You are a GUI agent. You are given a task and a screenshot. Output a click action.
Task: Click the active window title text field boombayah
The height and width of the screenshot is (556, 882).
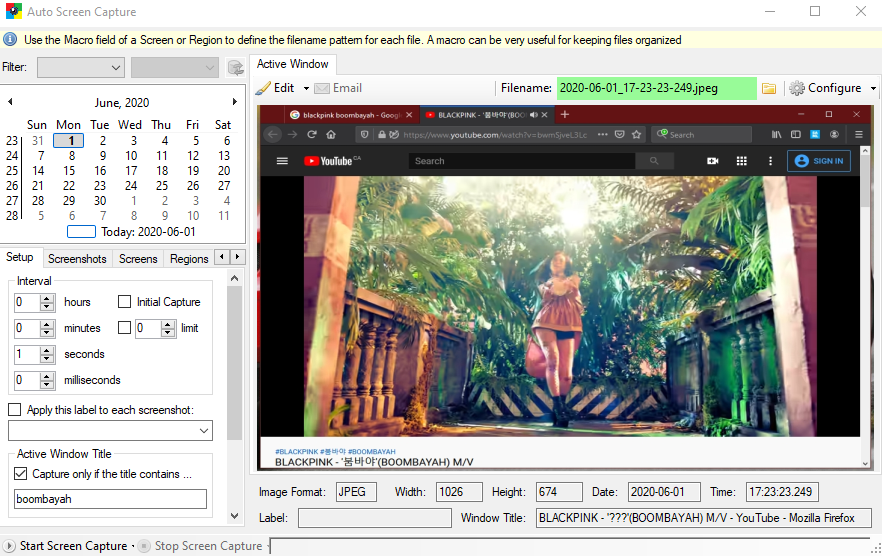[110, 499]
